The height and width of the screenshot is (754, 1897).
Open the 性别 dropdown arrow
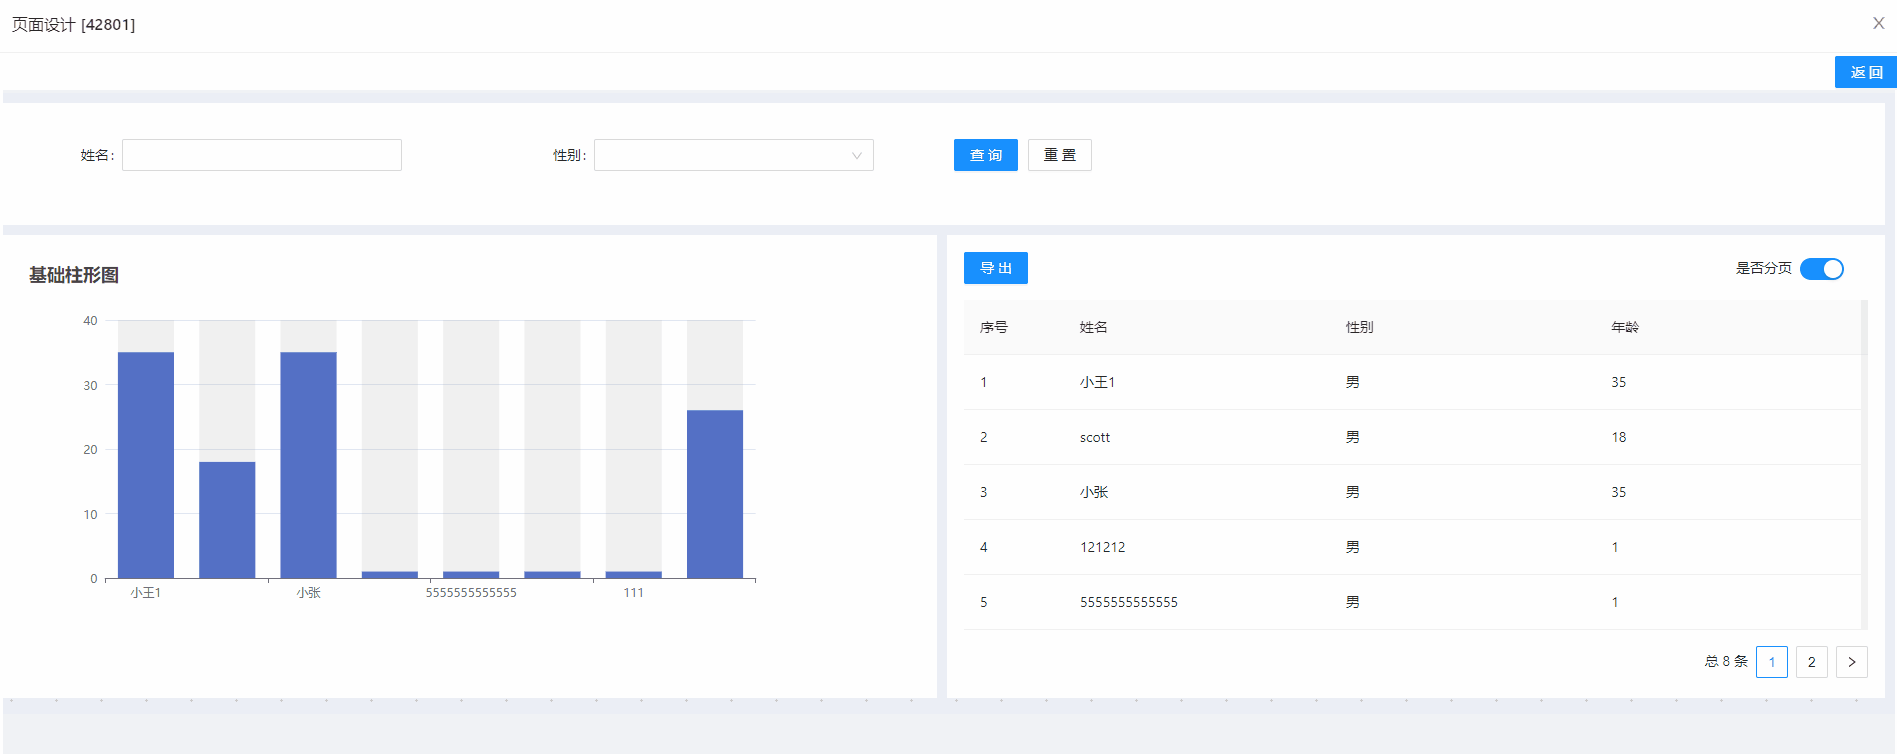click(x=856, y=156)
